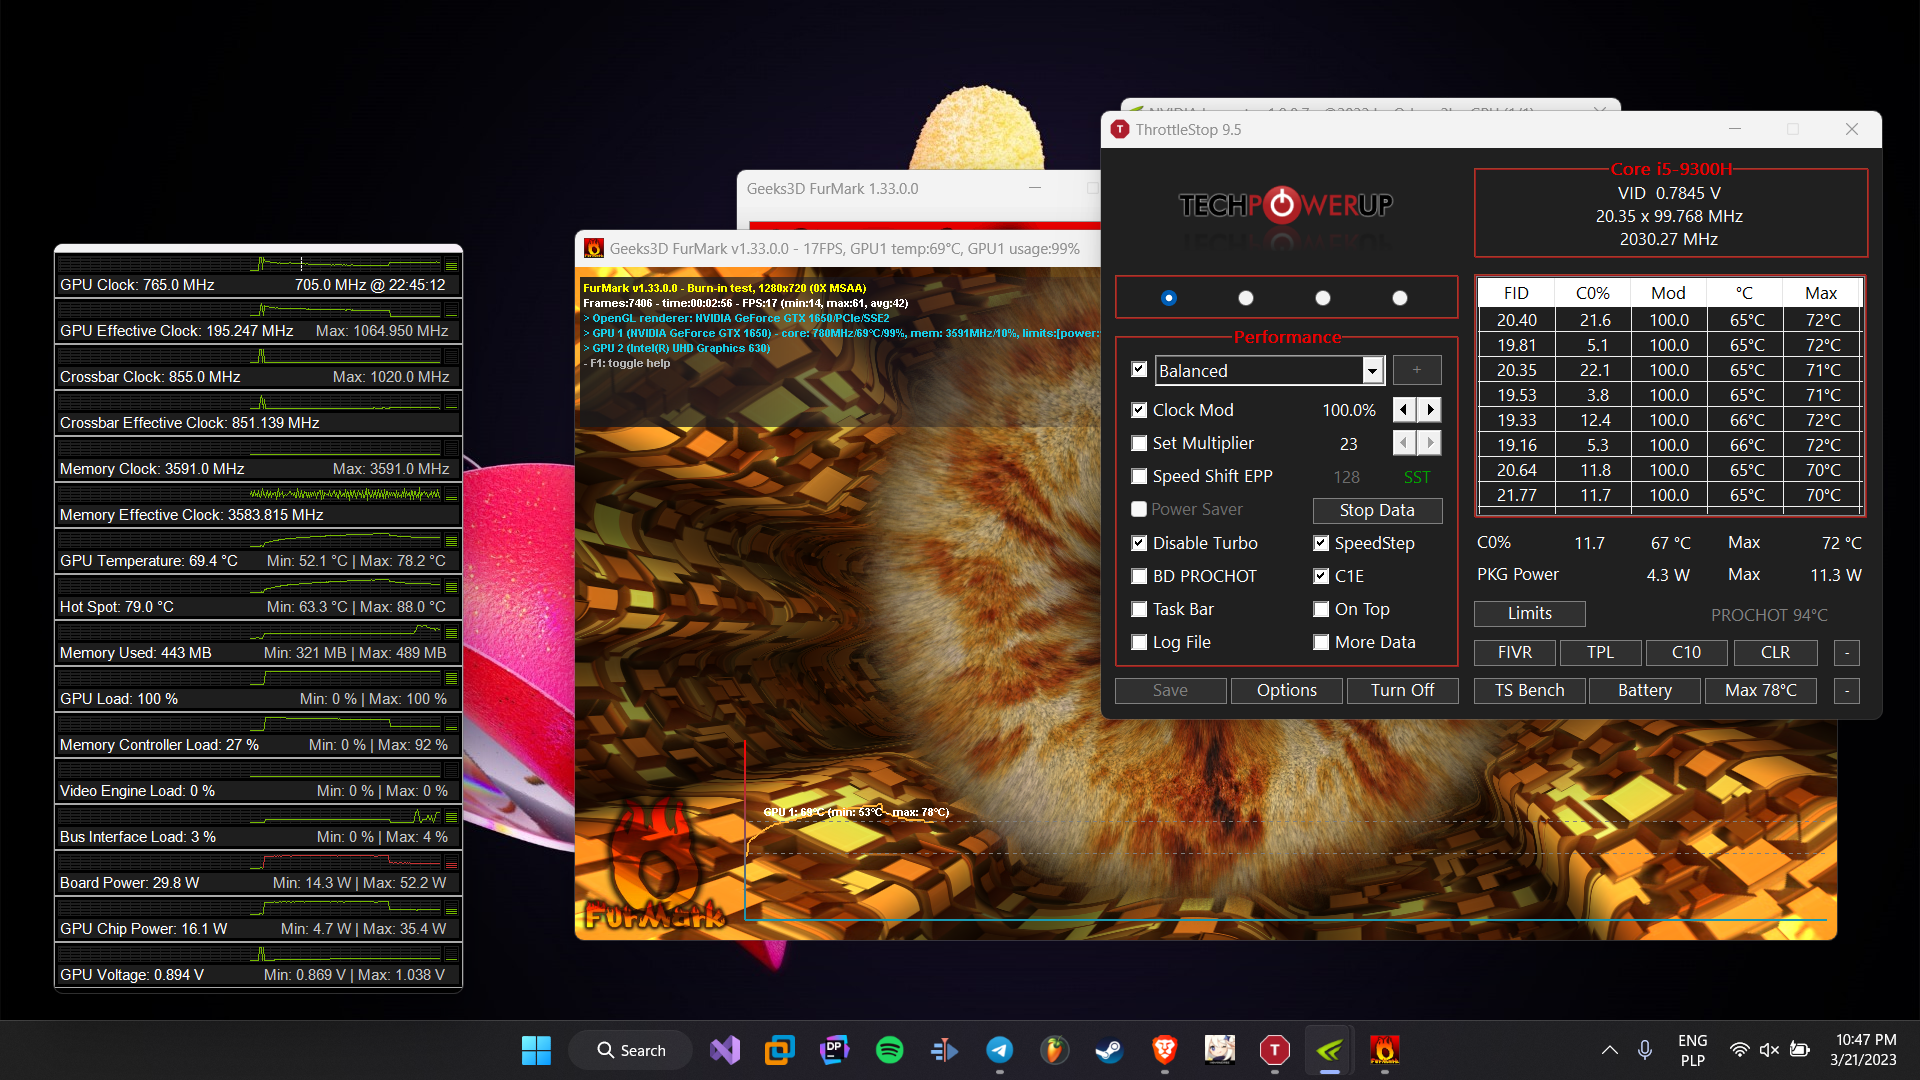Click the taskbar Search box

point(631,1050)
